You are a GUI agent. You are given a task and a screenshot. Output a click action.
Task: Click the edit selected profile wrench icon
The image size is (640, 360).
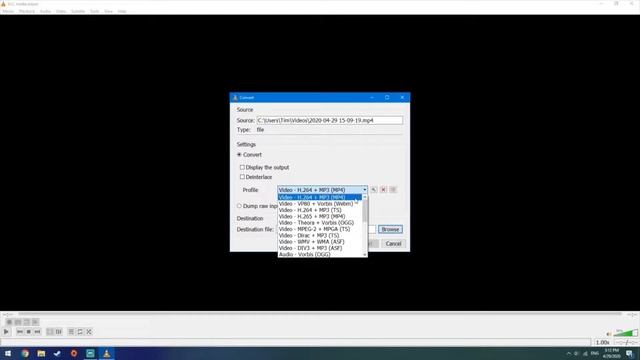(373, 190)
